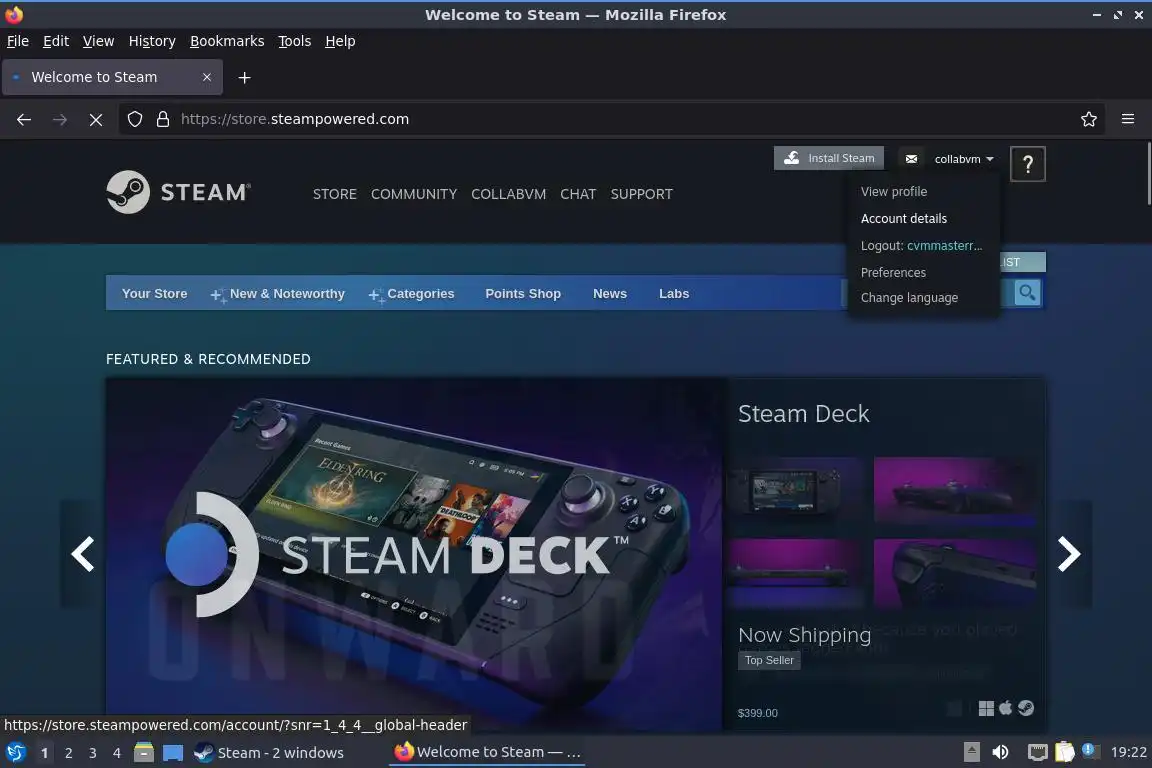Open file manager in taskbar
Screen dimensions: 1152x768
(x=144, y=753)
